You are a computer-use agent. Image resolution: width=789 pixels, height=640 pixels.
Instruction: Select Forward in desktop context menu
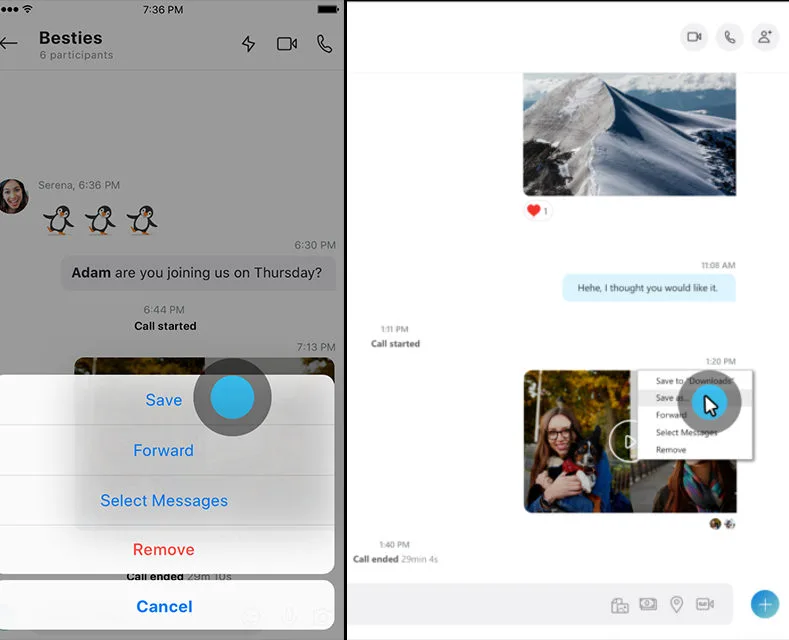(x=695, y=415)
